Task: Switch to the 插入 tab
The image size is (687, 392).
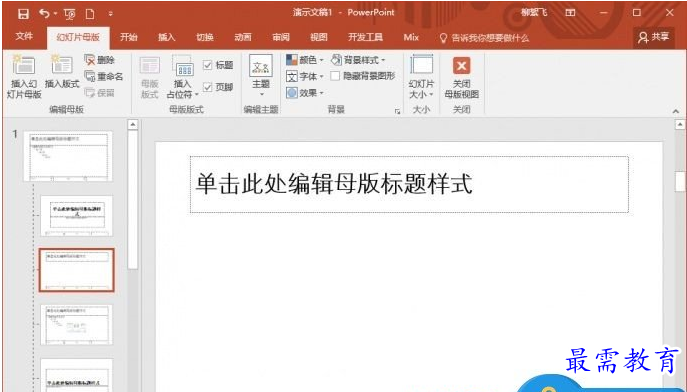Action: (166, 38)
